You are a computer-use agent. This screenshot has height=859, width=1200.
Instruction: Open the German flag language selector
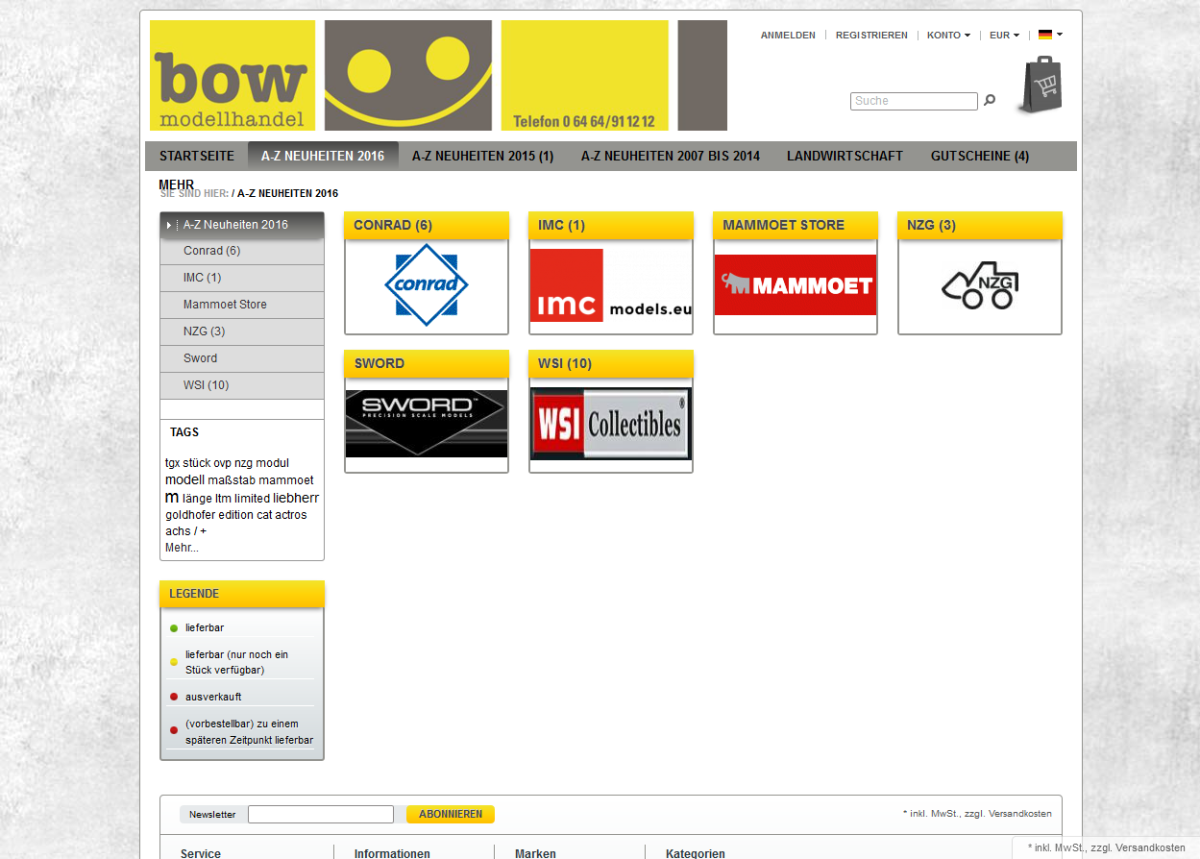(1050, 35)
